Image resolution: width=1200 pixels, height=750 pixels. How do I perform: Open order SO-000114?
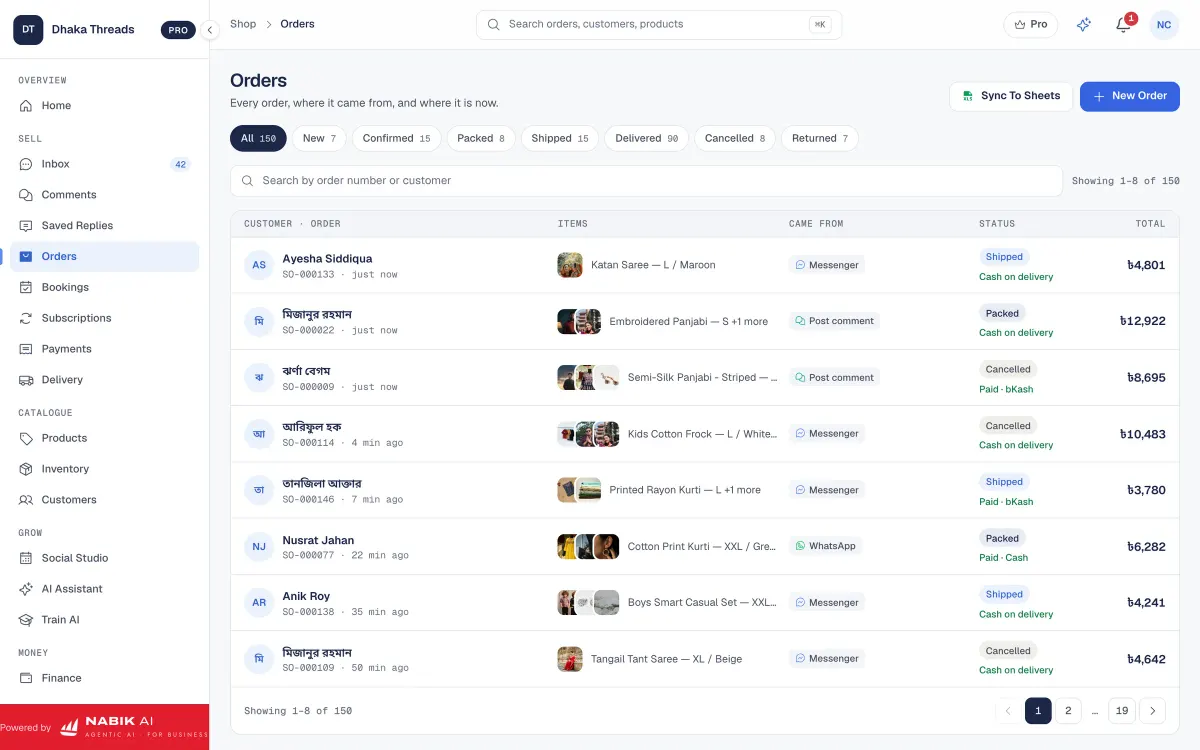(x=705, y=434)
